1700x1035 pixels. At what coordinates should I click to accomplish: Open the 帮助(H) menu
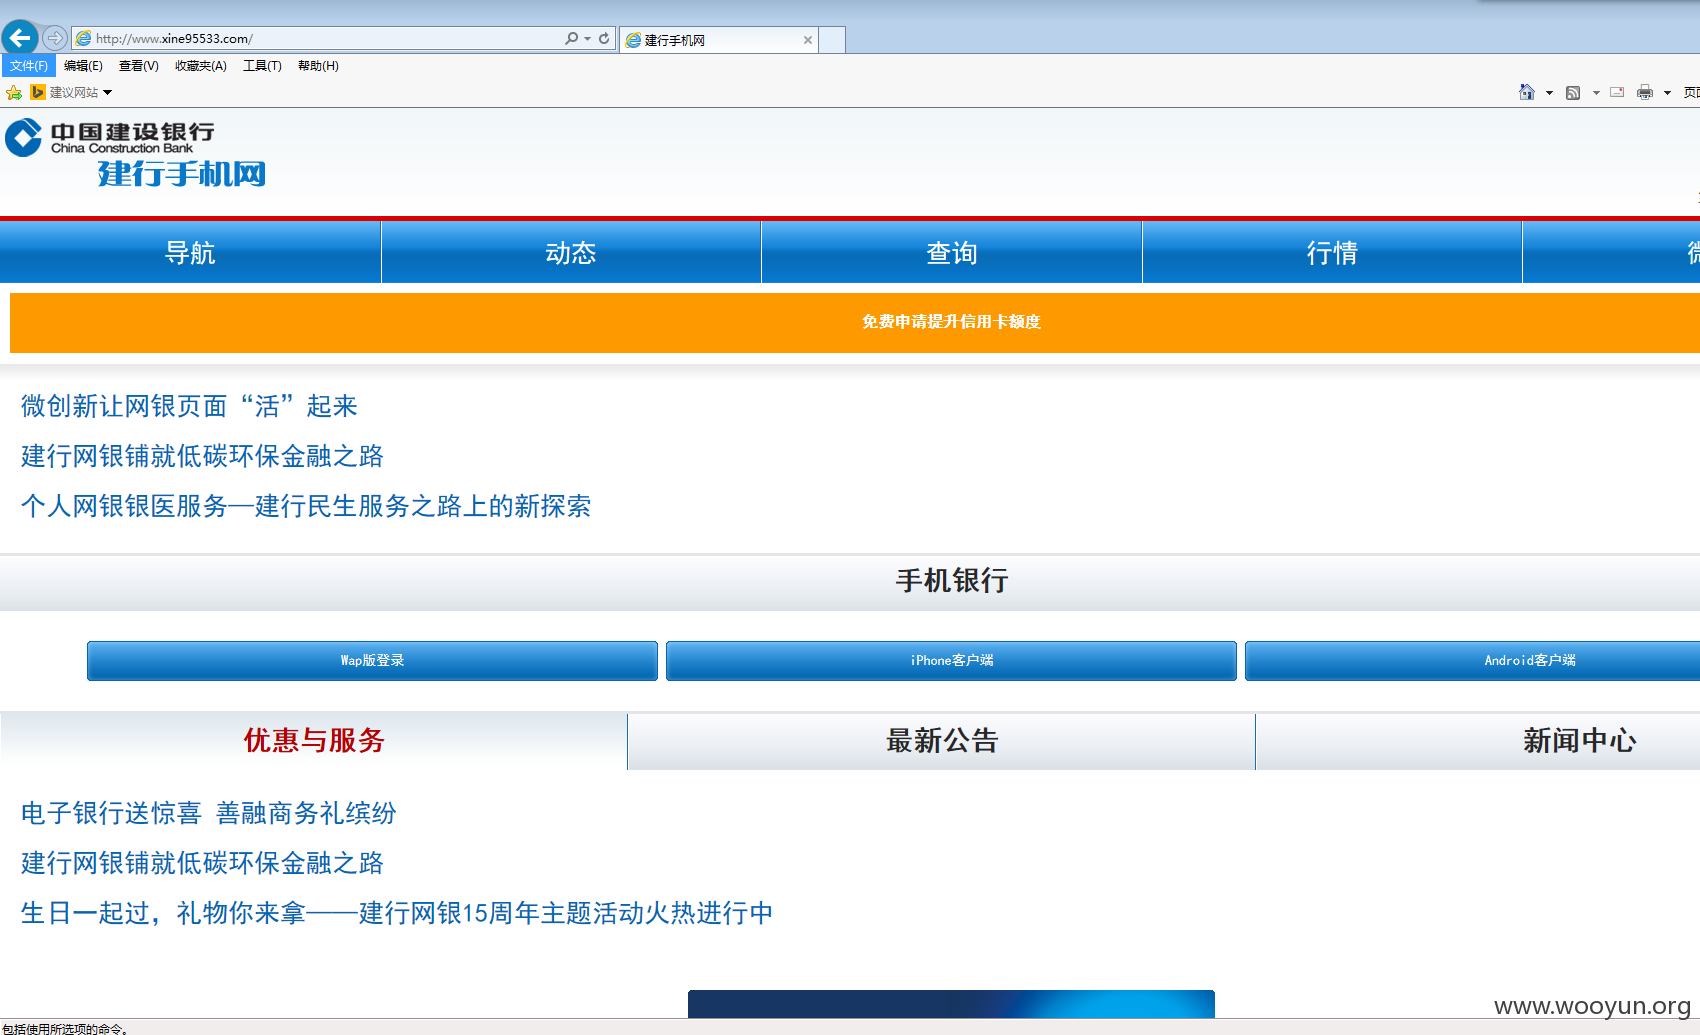tap(318, 66)
